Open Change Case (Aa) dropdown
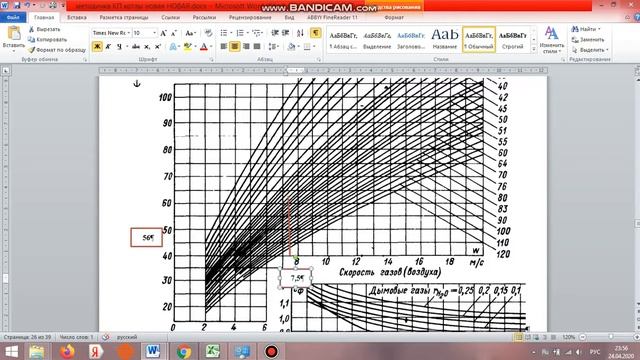 pyautogui.click(x=190, y=33)
